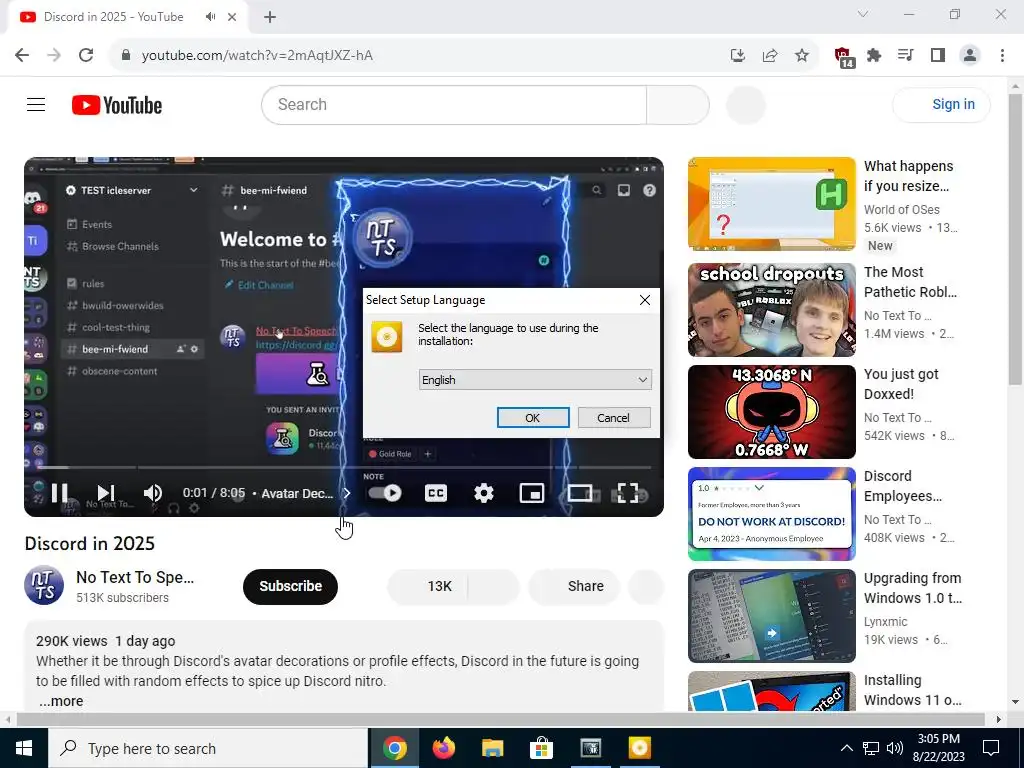1024x768 pixels.
Task: Open the tab search chevron
Action: 863,14
